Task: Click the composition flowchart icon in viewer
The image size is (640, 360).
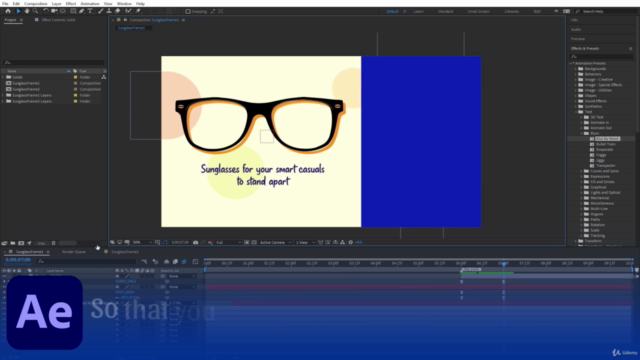Action: (x=342, y=242)
